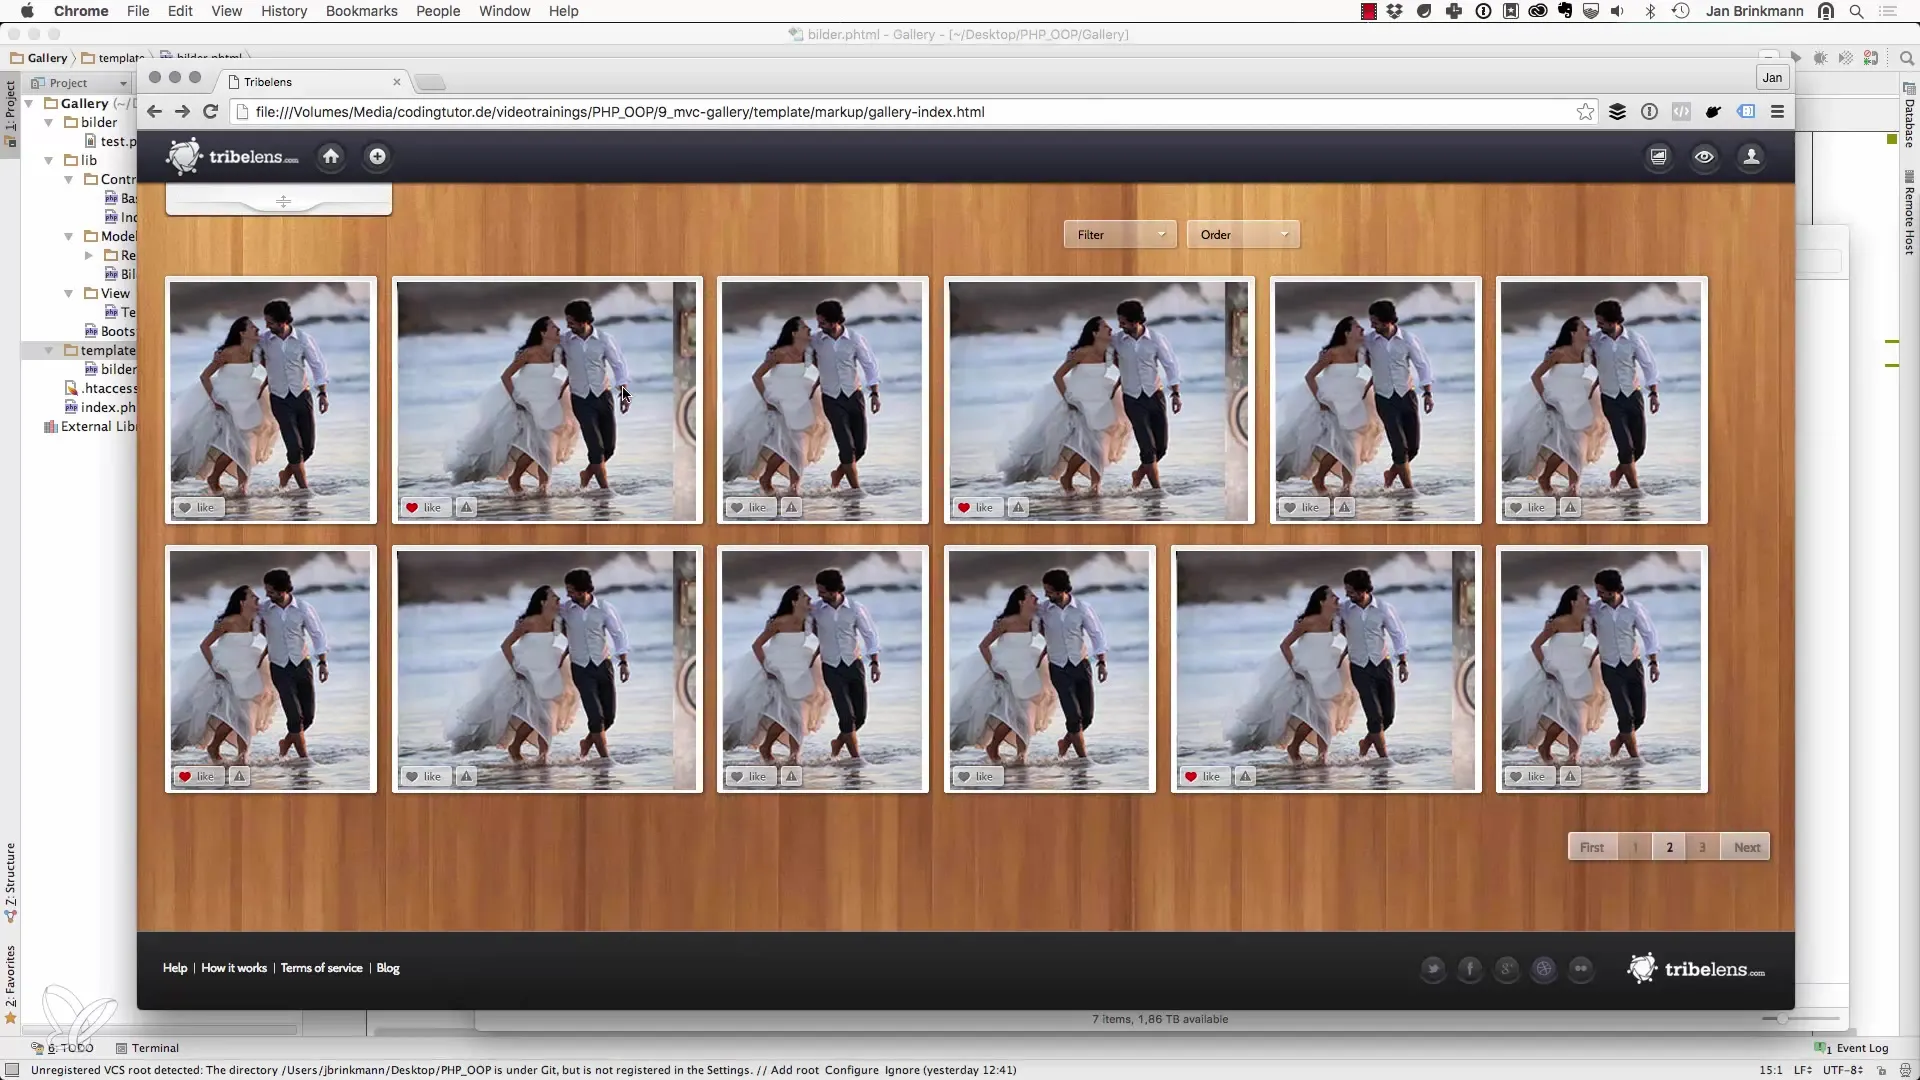Open the Terms of service footer link
1920x1080 pixels.
tap(321, 968)
